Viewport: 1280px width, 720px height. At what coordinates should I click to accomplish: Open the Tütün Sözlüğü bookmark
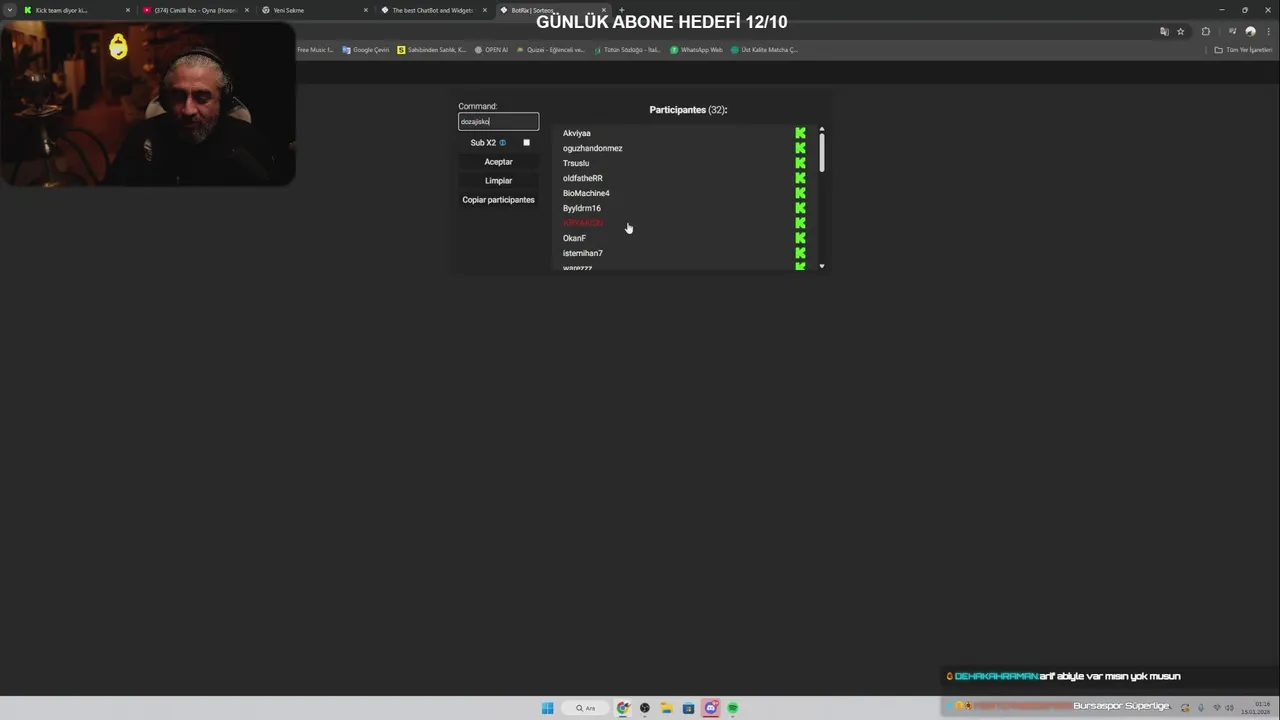coord(627,50)
